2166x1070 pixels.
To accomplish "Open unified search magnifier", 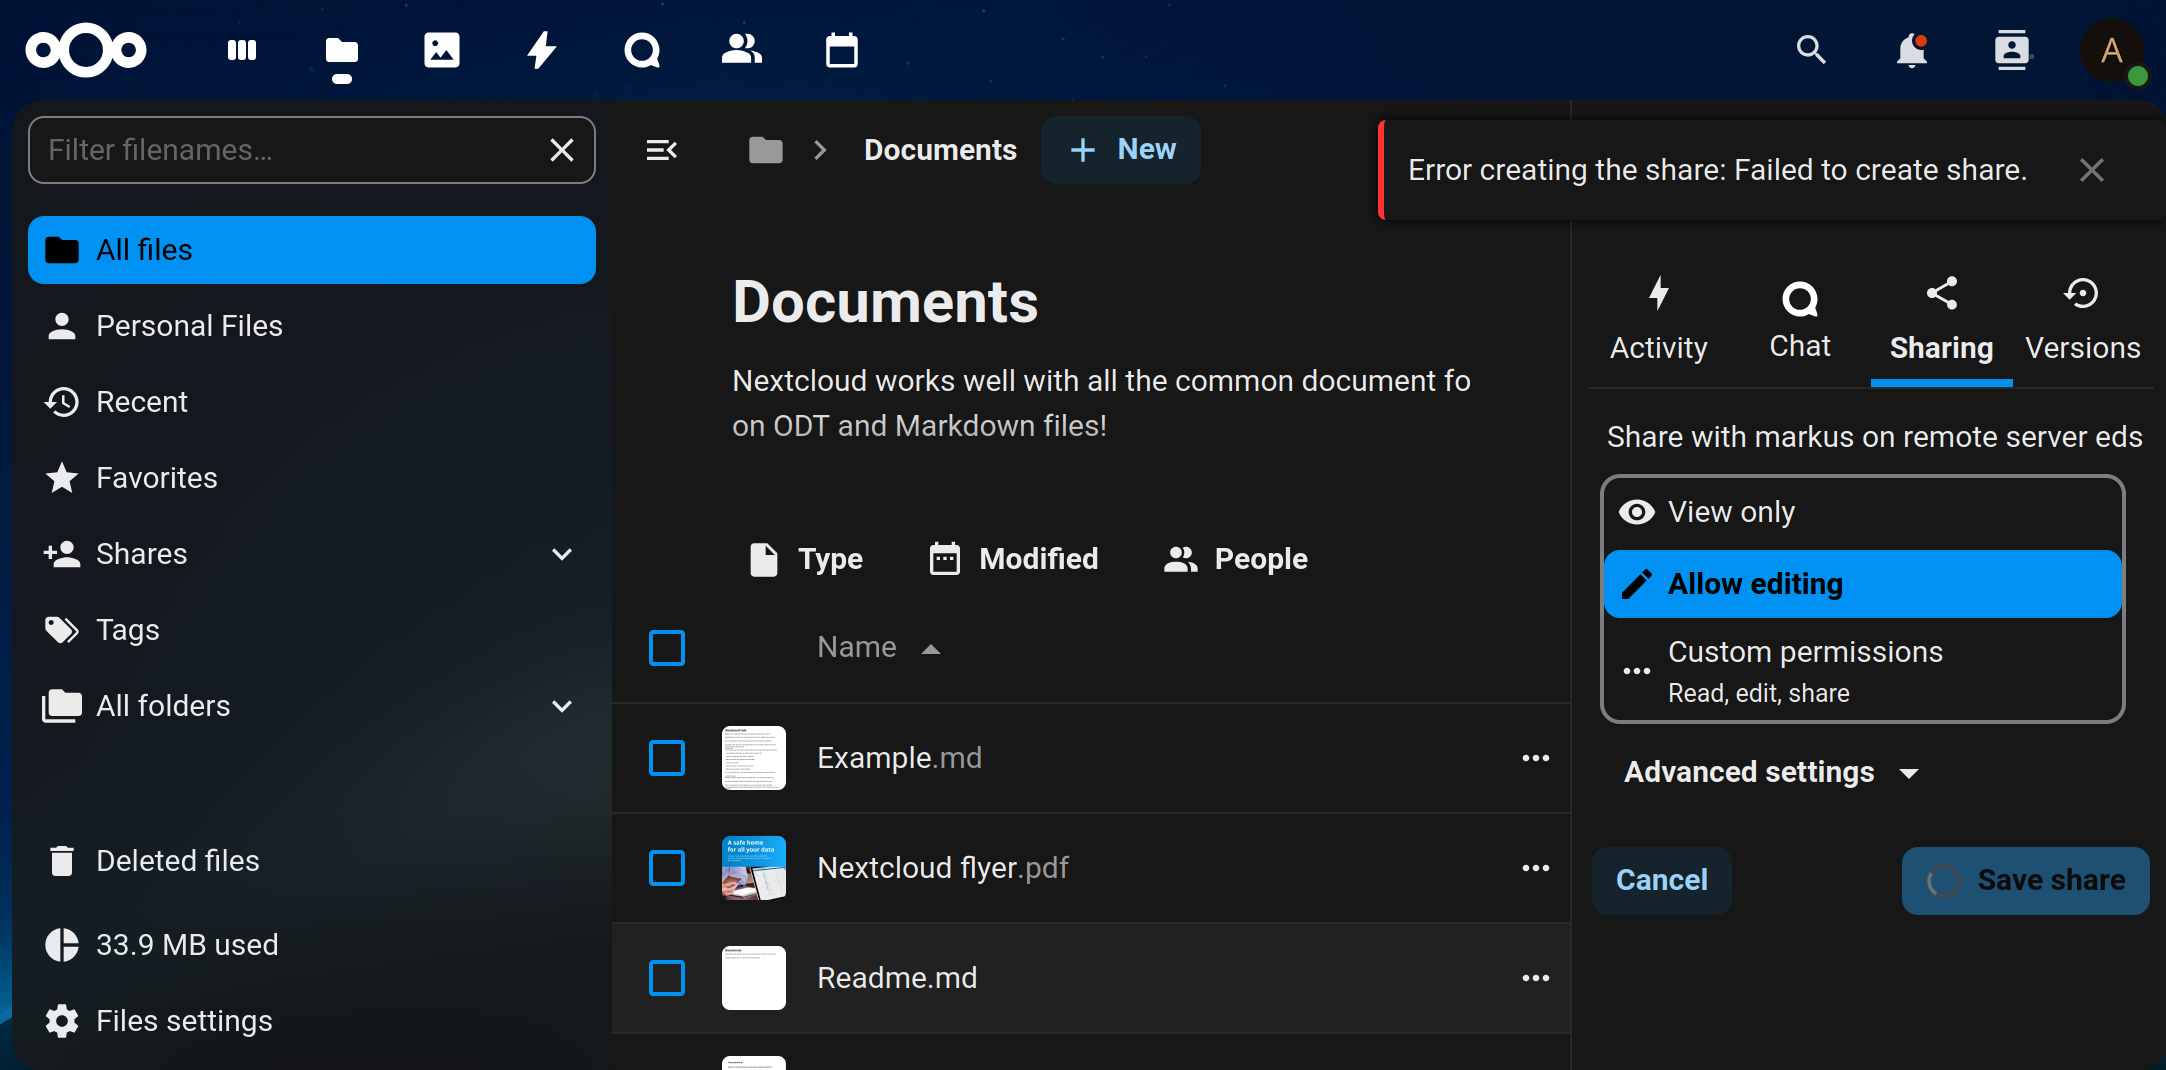I will point(1811,50).
